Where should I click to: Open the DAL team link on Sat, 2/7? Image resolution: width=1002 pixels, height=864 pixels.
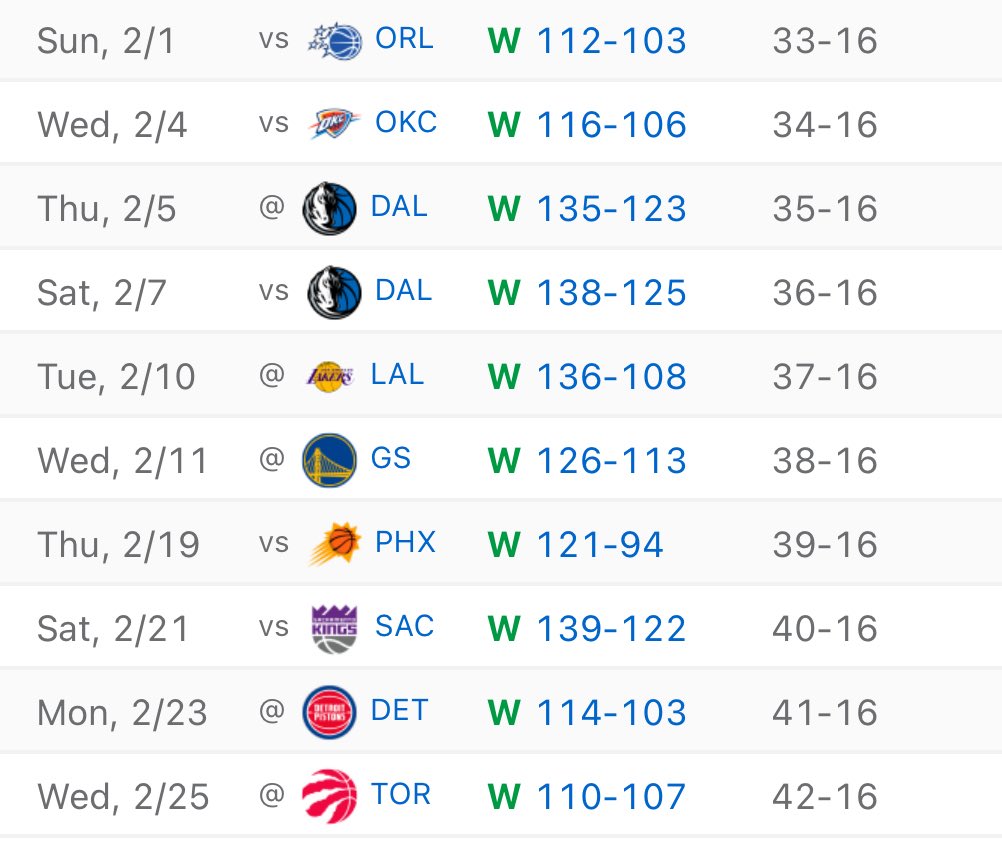[403, 291]
